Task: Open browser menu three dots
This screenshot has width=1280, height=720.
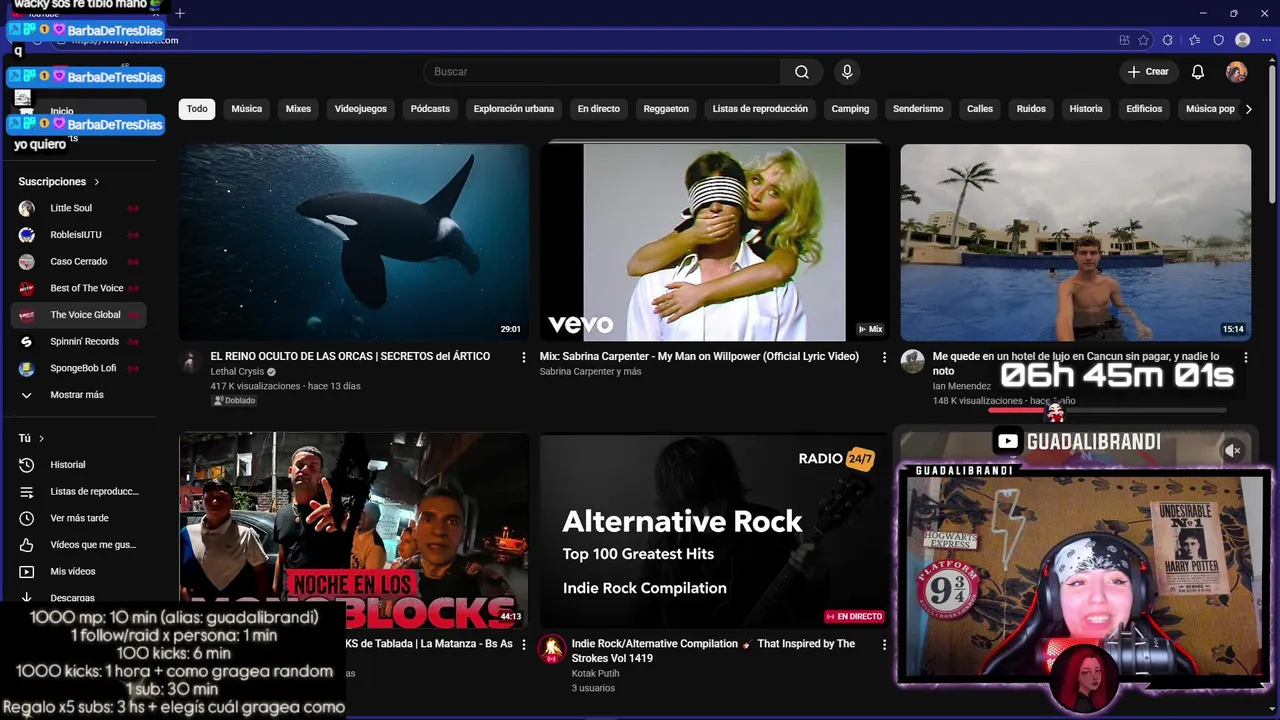Action: pos(1266,40)
